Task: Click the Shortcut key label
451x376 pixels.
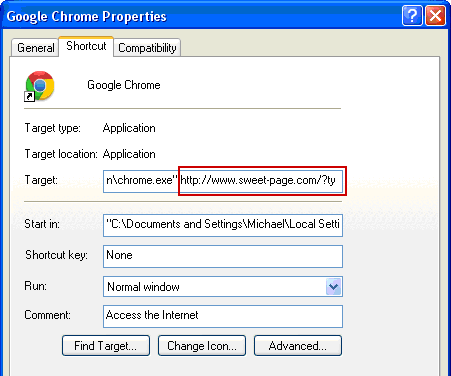Action: pyautogui.click(x=56, y=255)
